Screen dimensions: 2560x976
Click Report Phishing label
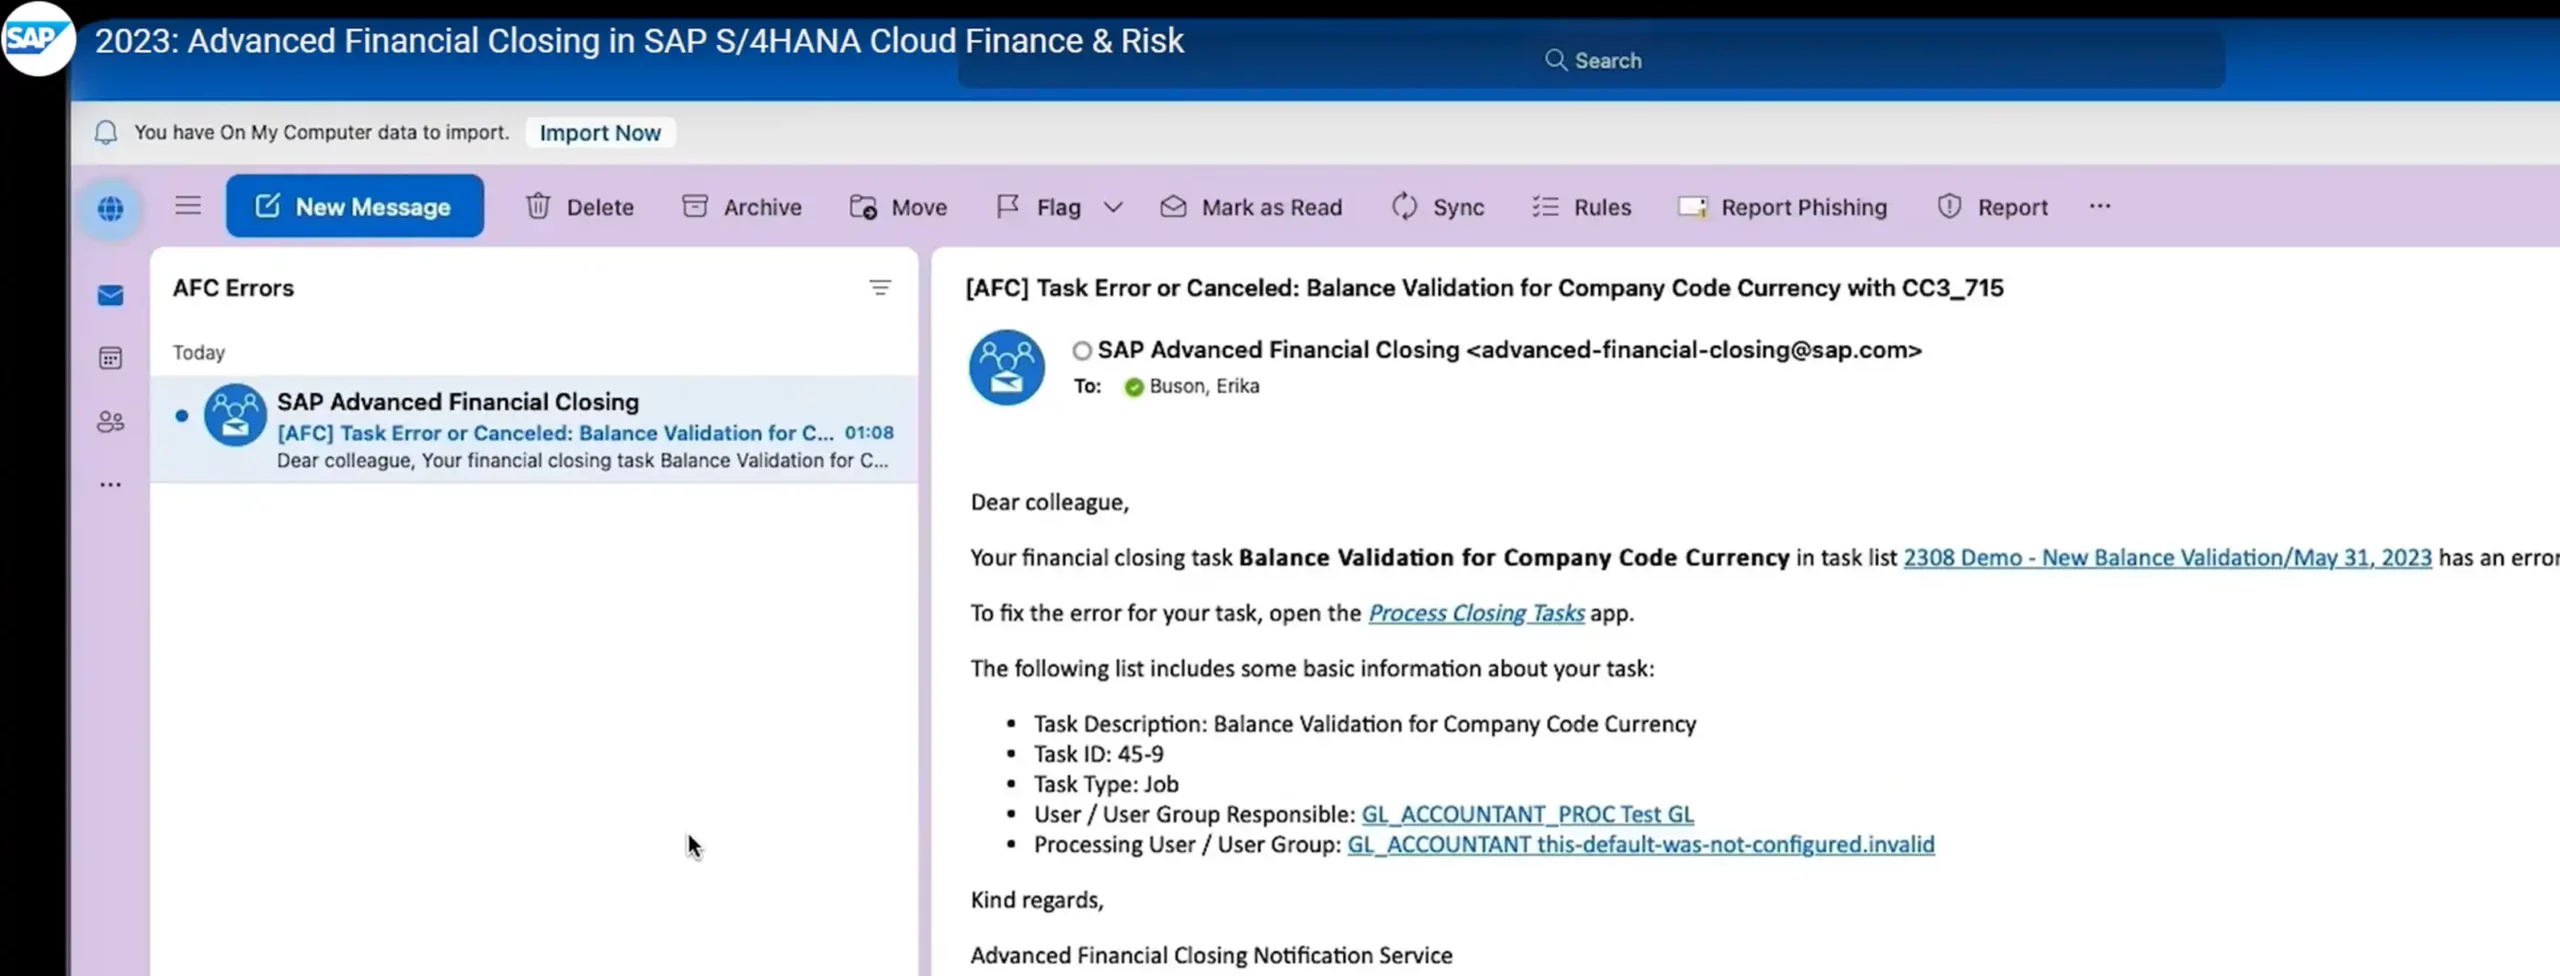[x=1804, y=207]
